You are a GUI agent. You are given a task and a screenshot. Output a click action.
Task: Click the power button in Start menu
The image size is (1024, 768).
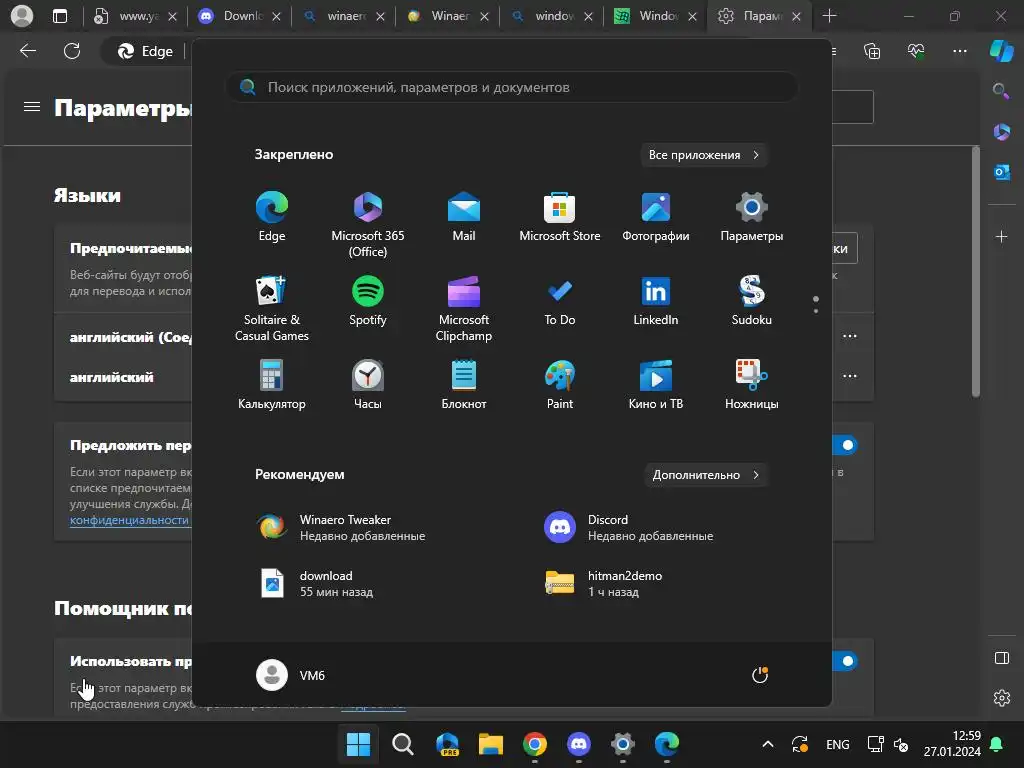[x=760, y=675]
